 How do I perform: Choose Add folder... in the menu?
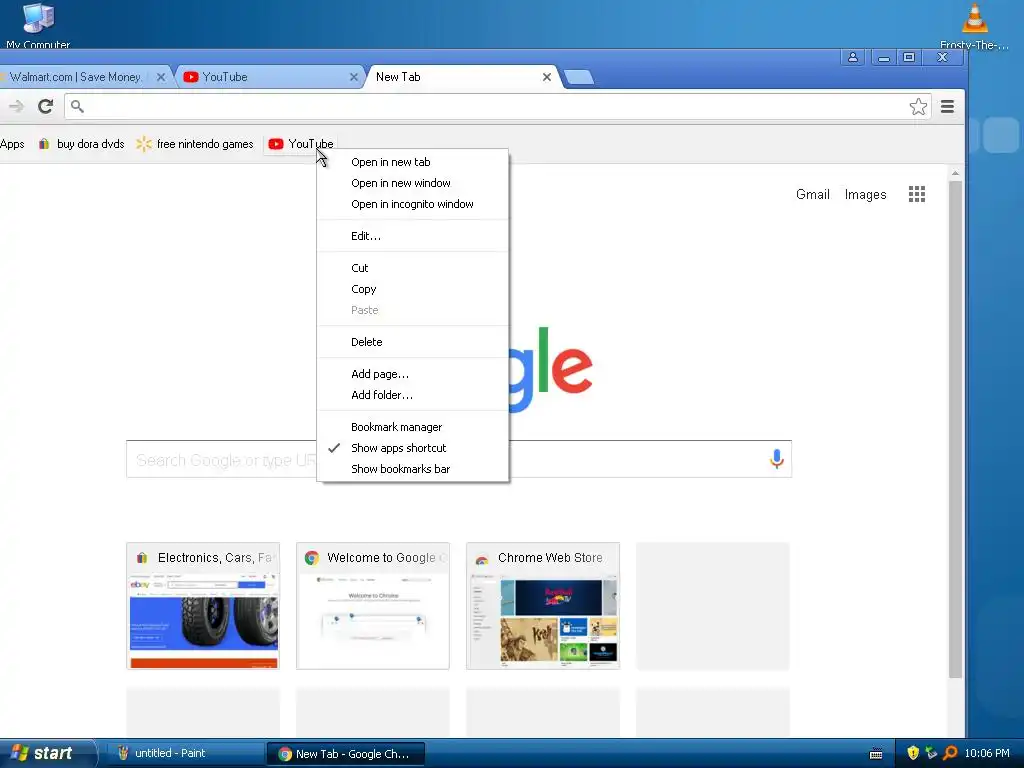pyautogui.click(x=413, y=394)
